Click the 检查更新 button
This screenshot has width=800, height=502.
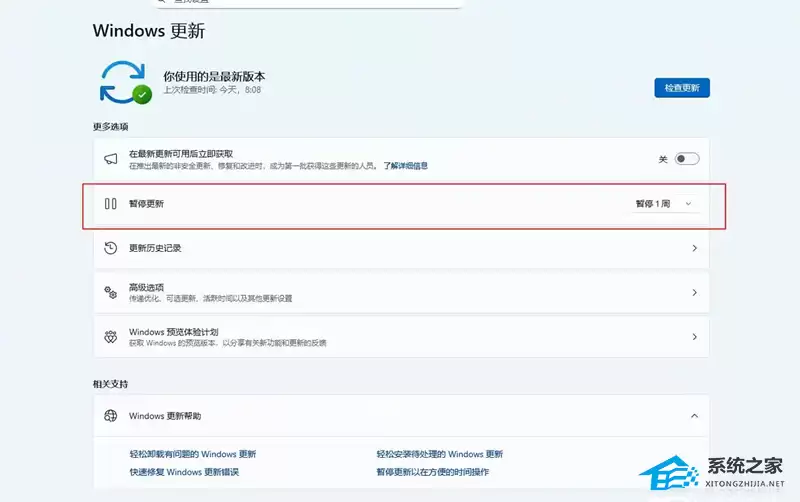point(682,88)
